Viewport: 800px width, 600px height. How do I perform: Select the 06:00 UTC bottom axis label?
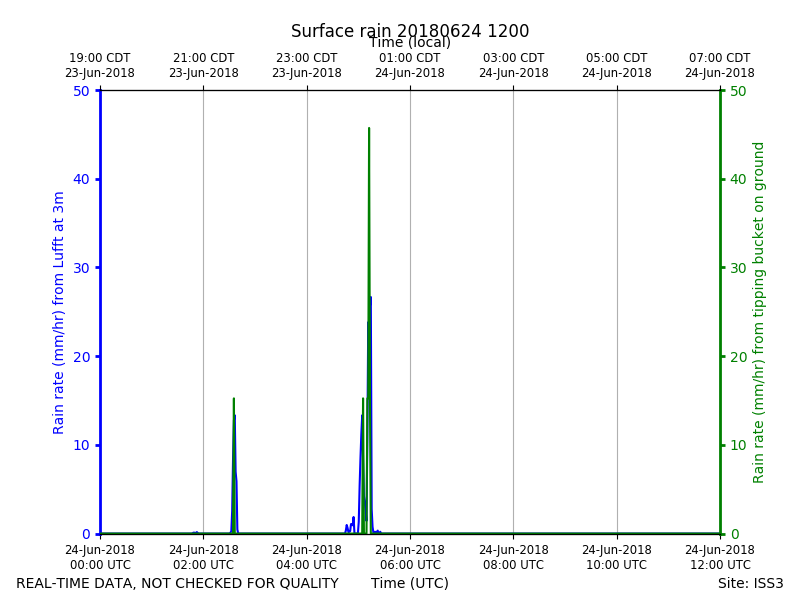[x=410, y=557]
